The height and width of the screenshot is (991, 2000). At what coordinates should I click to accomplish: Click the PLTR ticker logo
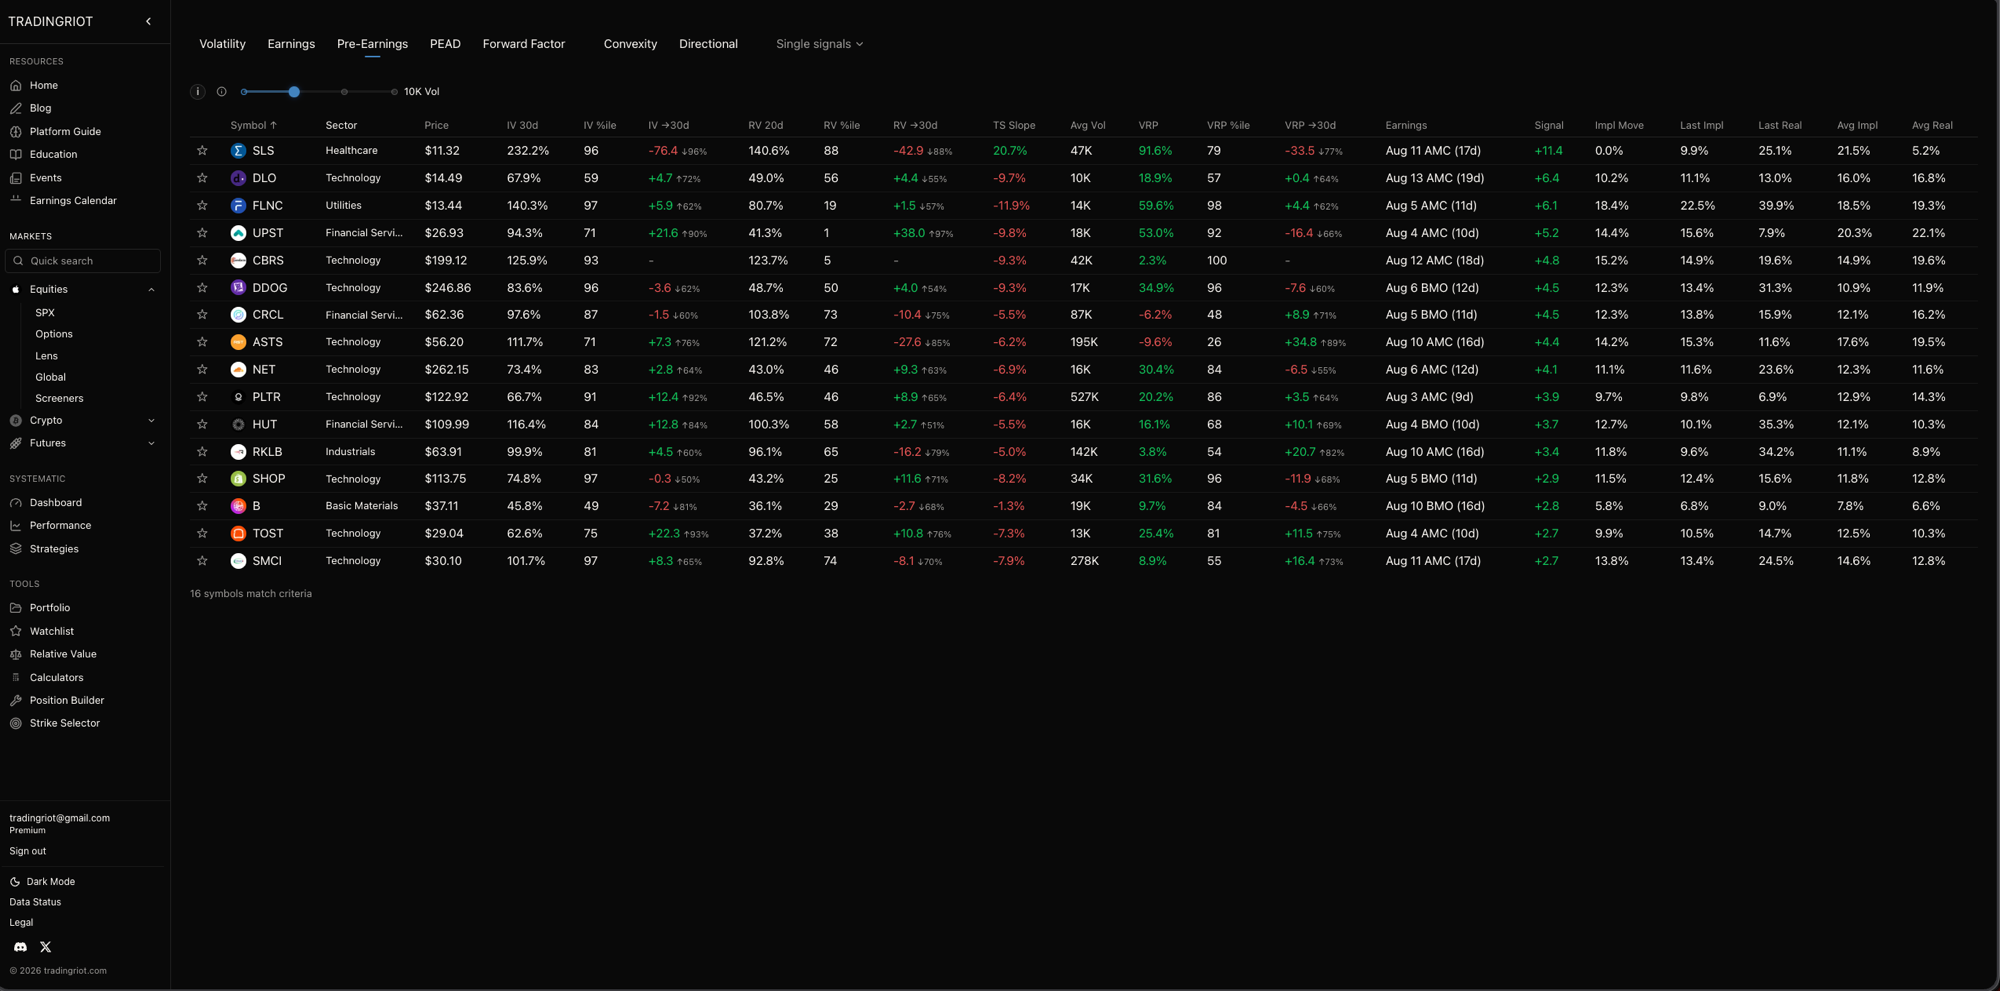point(238,397)
